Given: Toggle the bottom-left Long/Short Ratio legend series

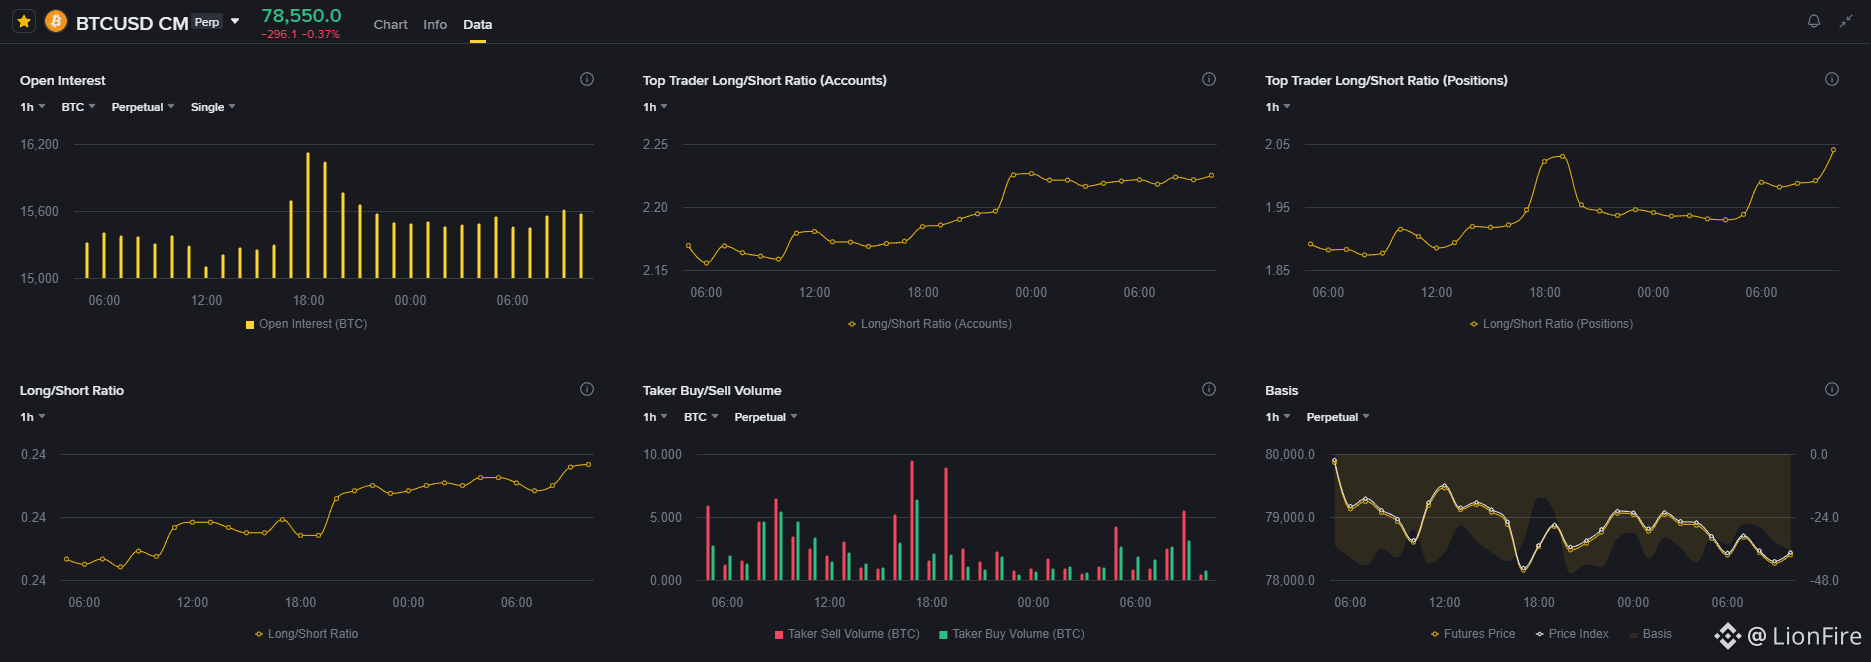Looking at the screenshot, I should tap(306, 634).
